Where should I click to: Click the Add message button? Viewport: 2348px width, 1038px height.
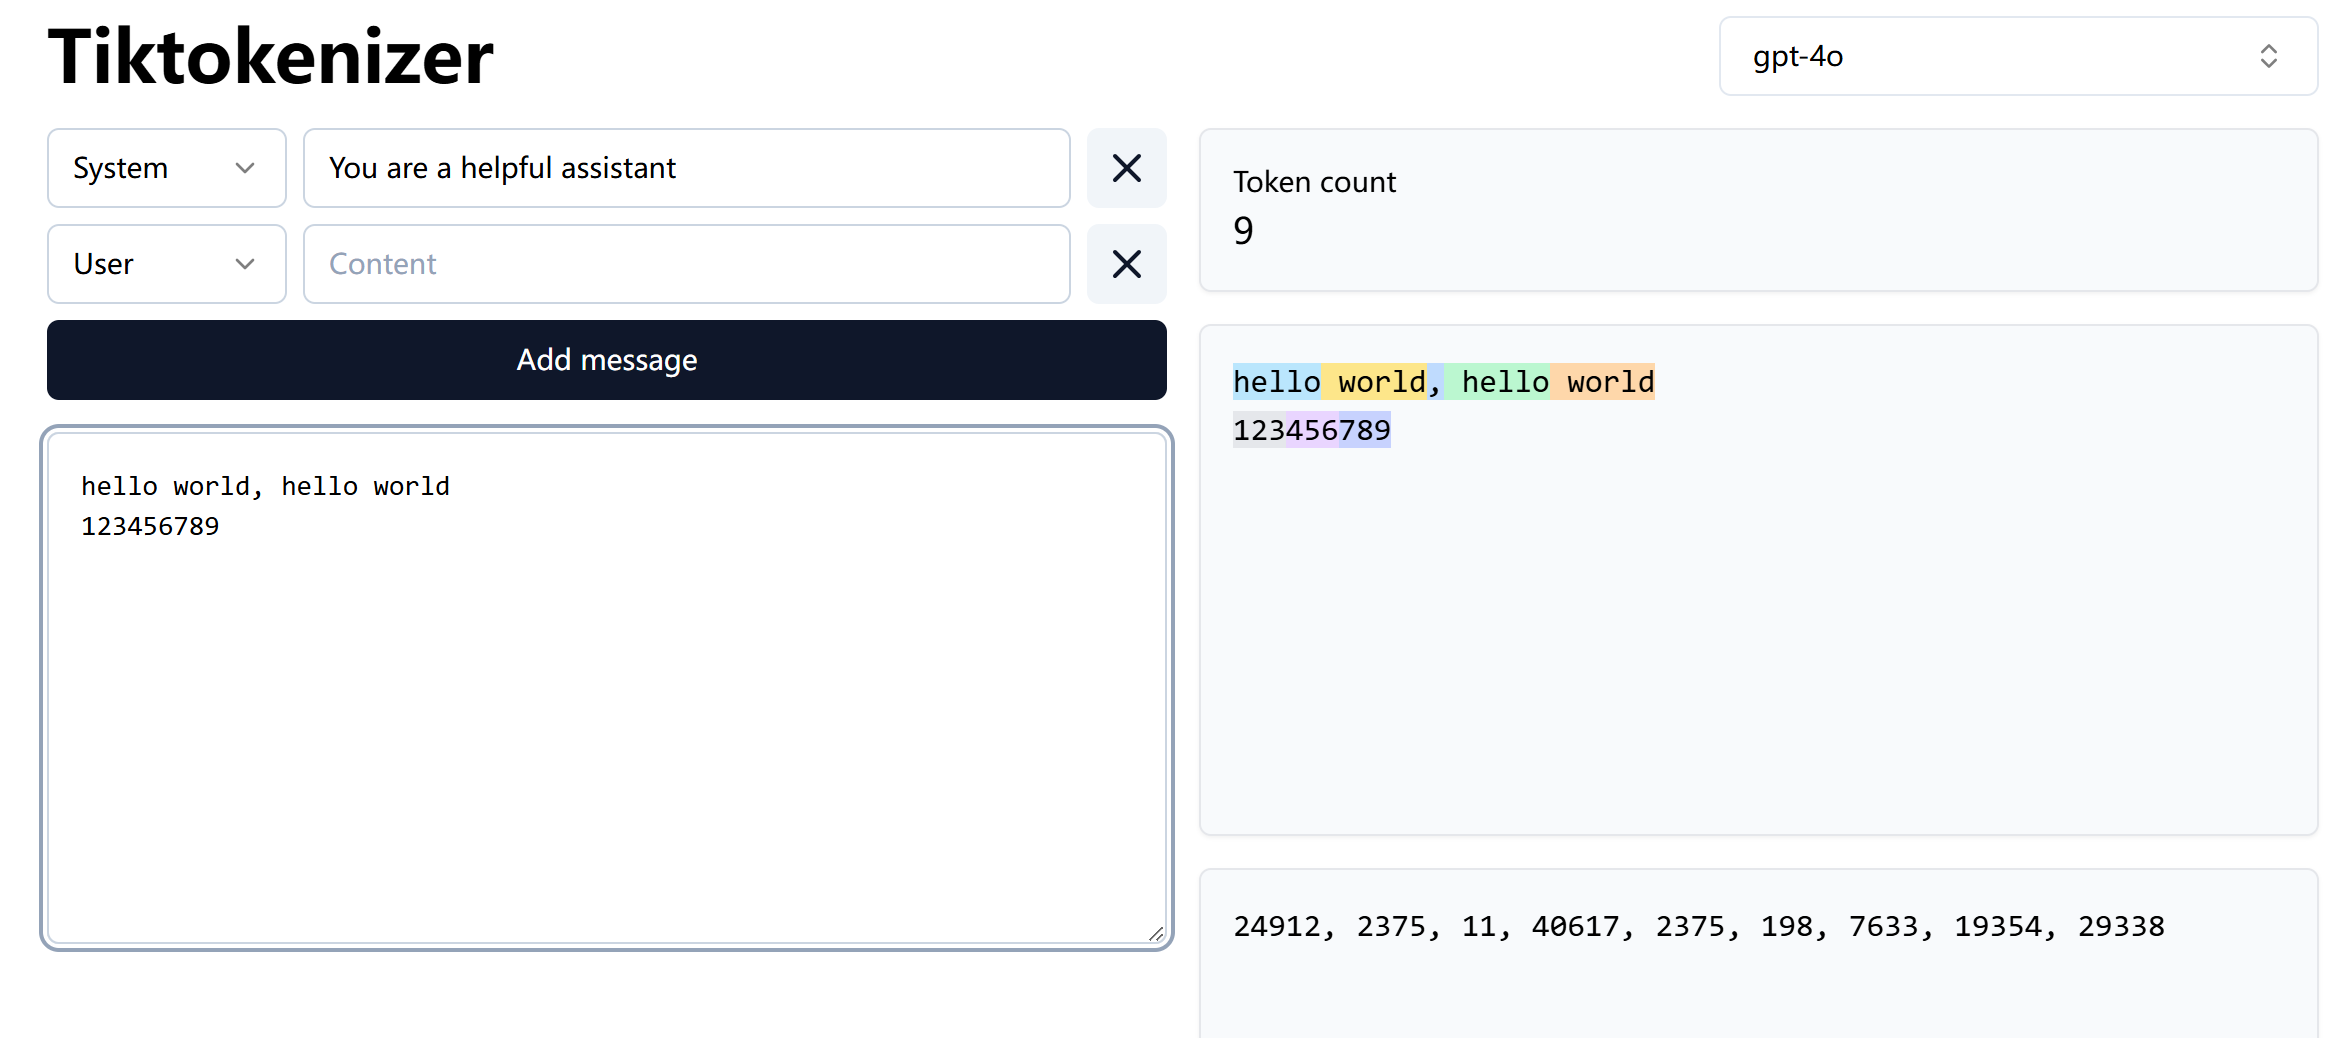click(607, 360)
